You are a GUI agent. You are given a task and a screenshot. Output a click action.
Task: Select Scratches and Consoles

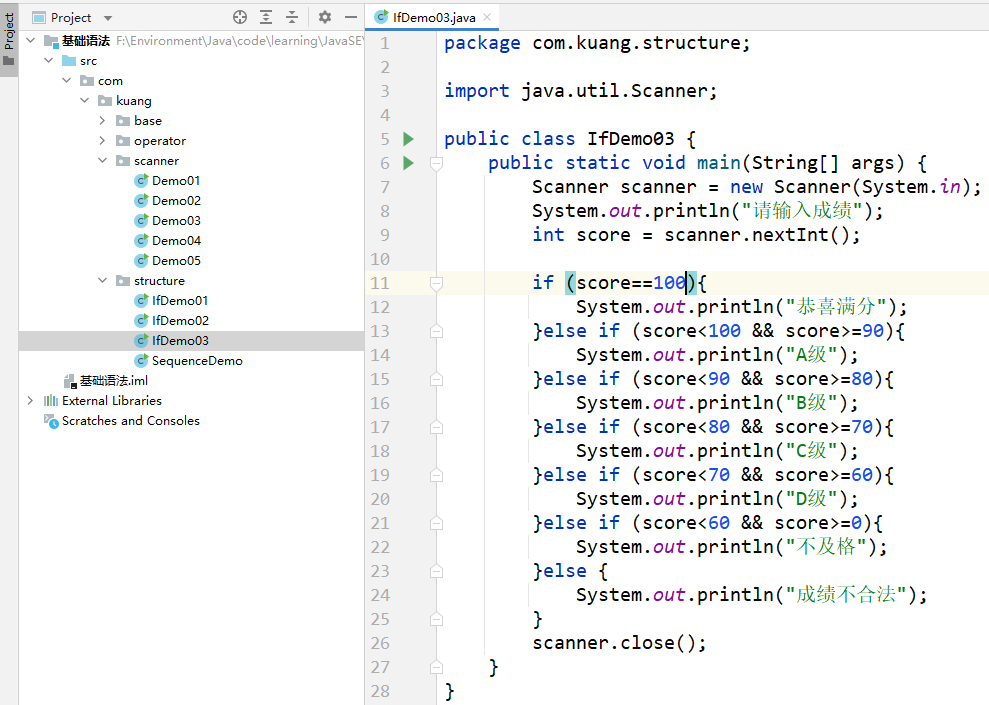pyautogui.click(x=131, y=421)
